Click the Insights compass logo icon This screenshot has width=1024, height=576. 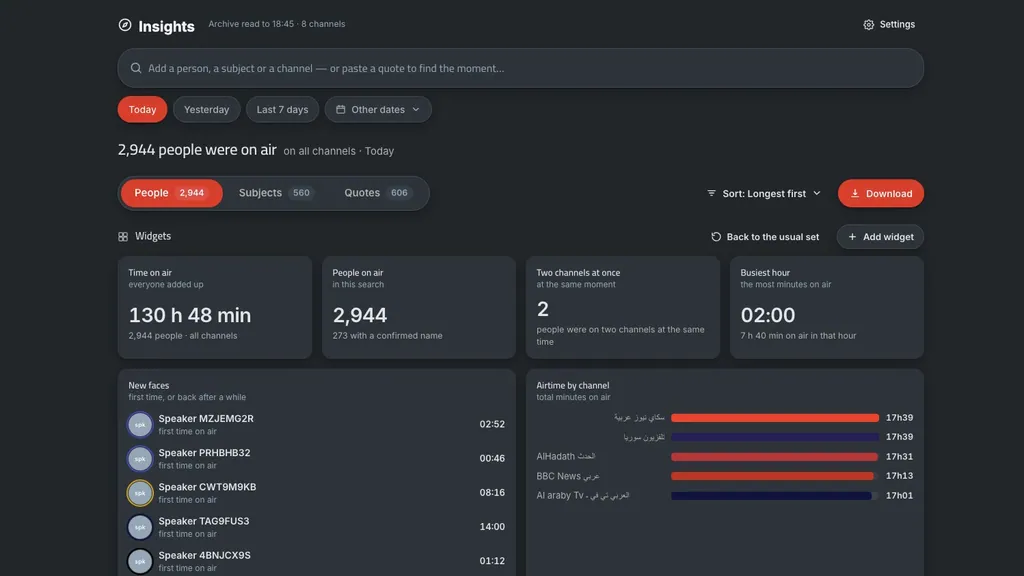[x=125, y=25]
